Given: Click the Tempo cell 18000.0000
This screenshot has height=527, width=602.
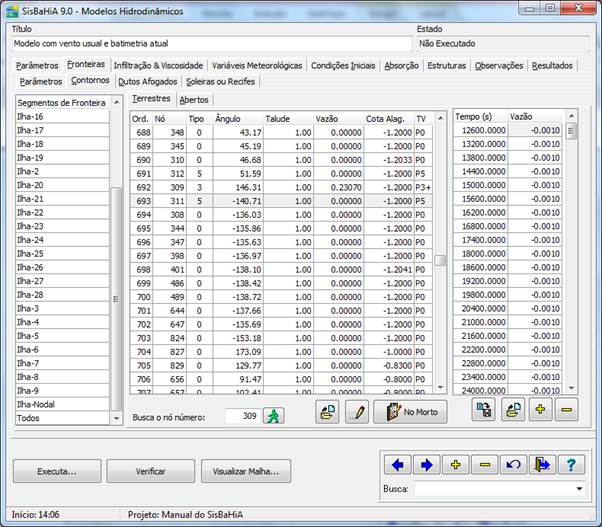Looking at the screenshot, I should (x=480, y=253).
